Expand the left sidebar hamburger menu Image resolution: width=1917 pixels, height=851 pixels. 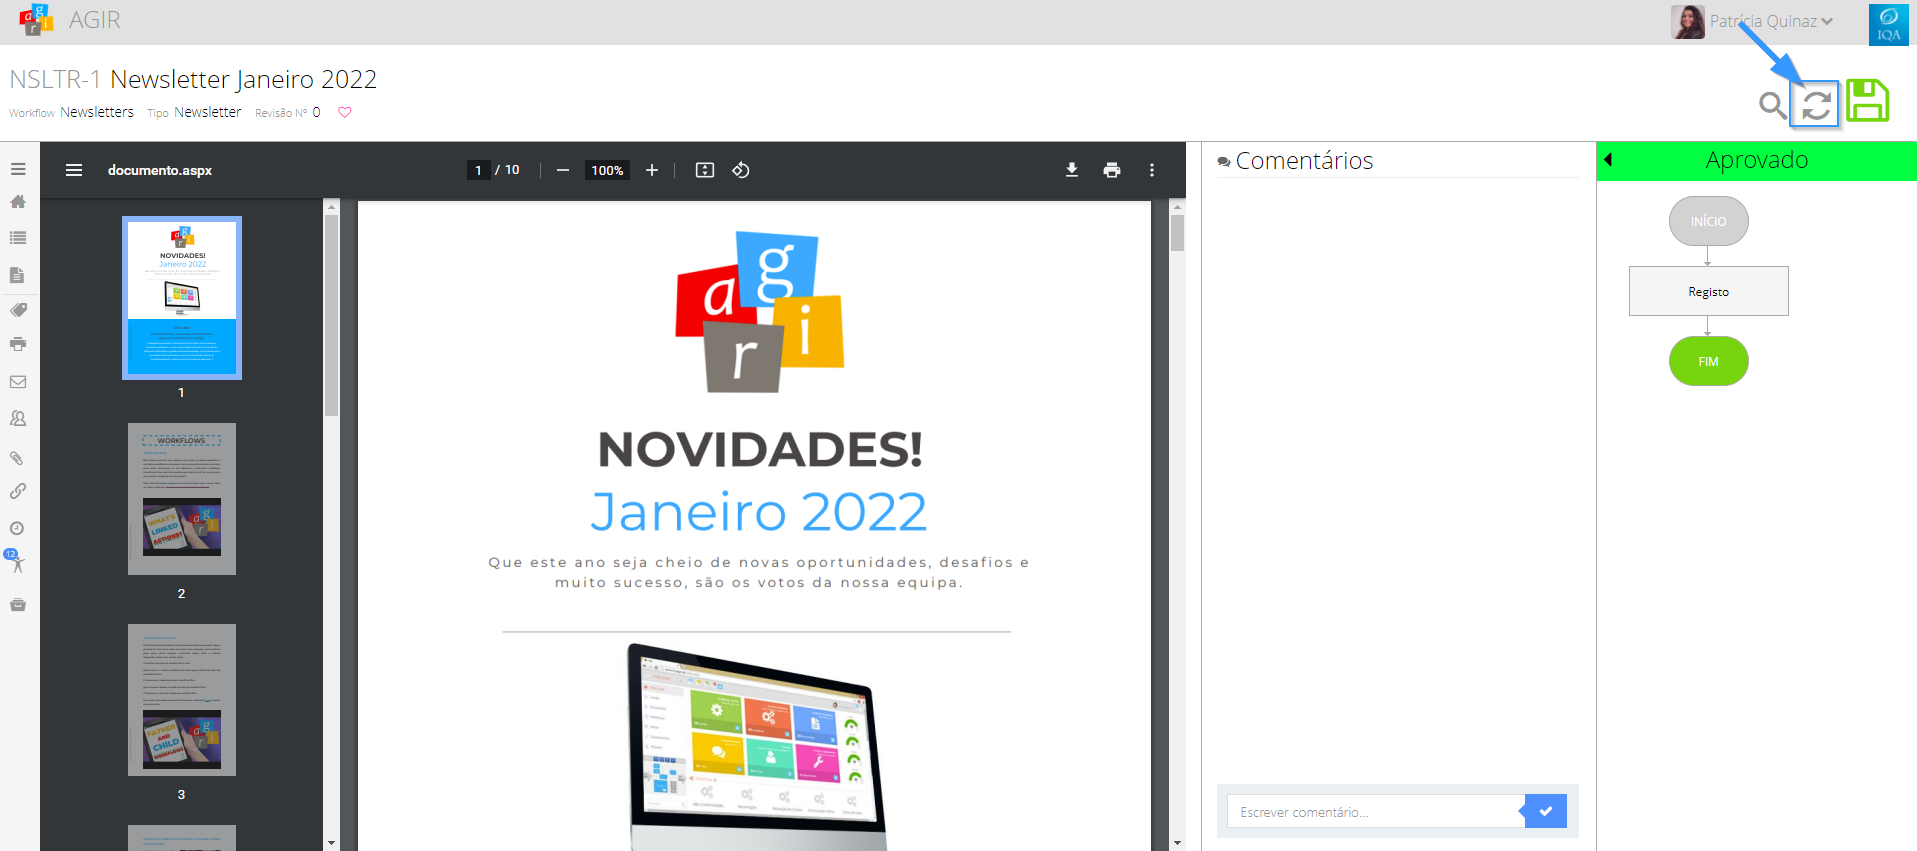point(18,170)
